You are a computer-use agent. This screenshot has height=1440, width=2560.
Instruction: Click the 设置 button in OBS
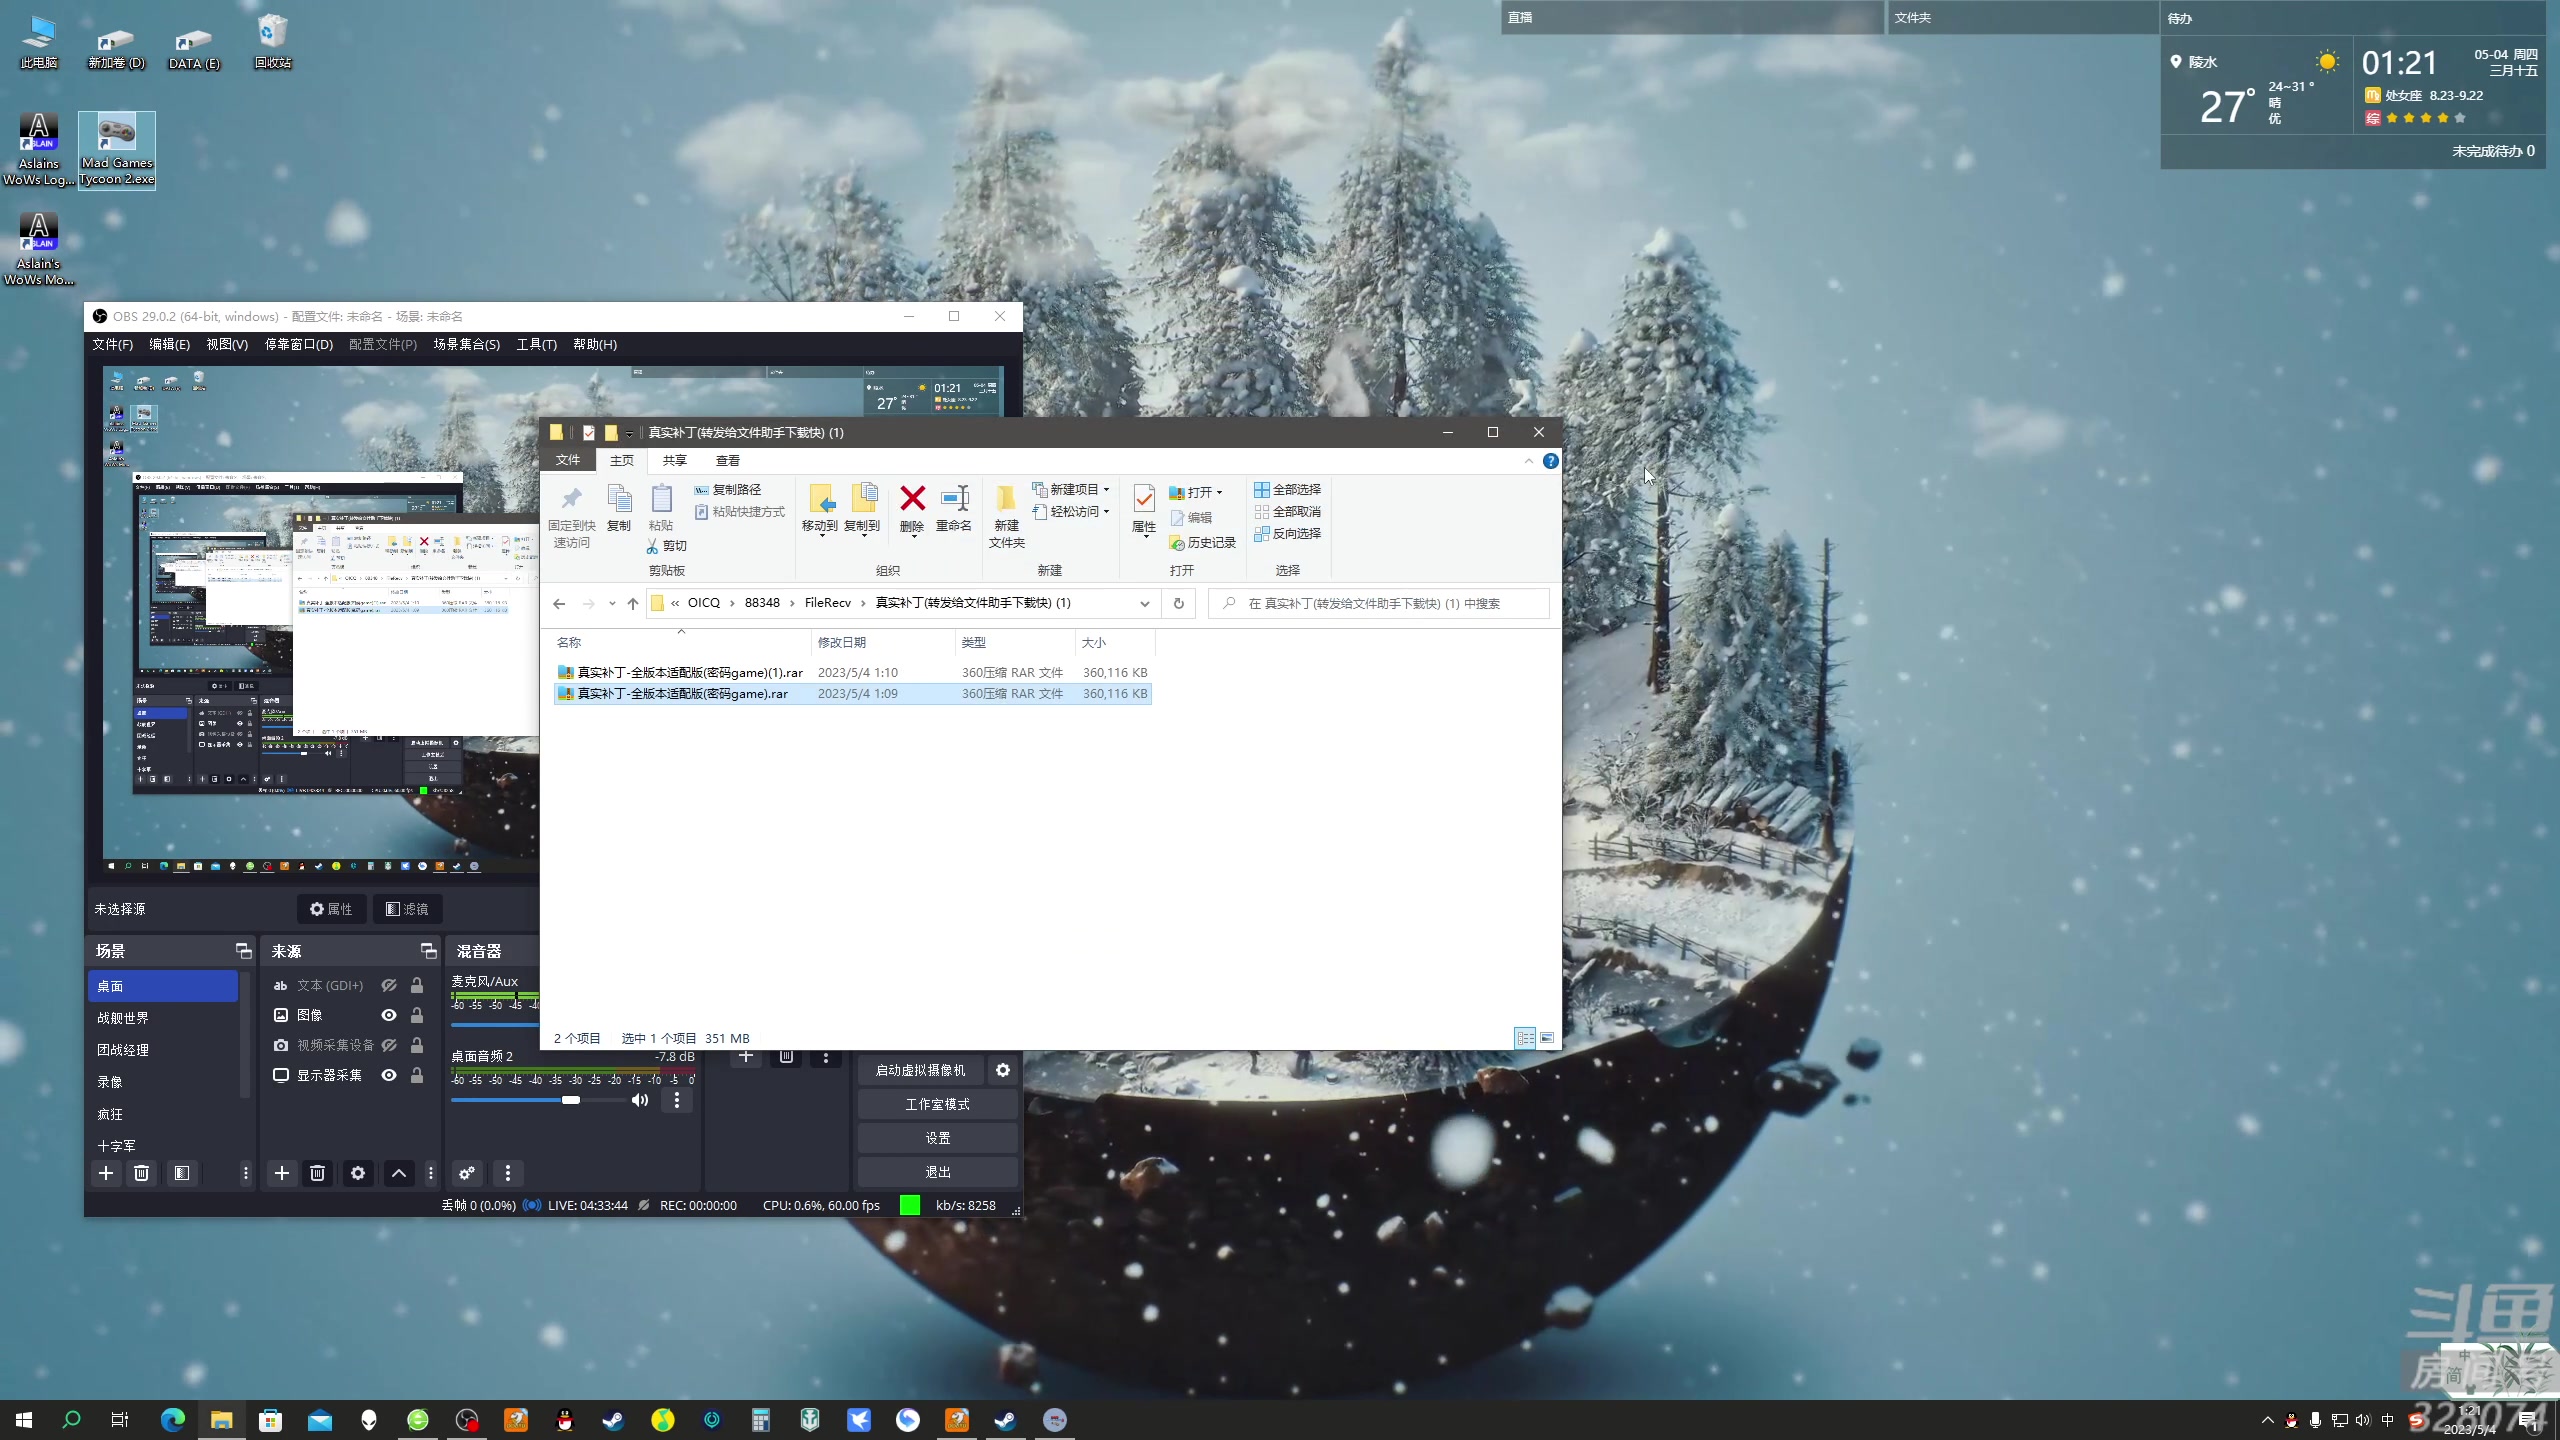[x=937, y=1138]
